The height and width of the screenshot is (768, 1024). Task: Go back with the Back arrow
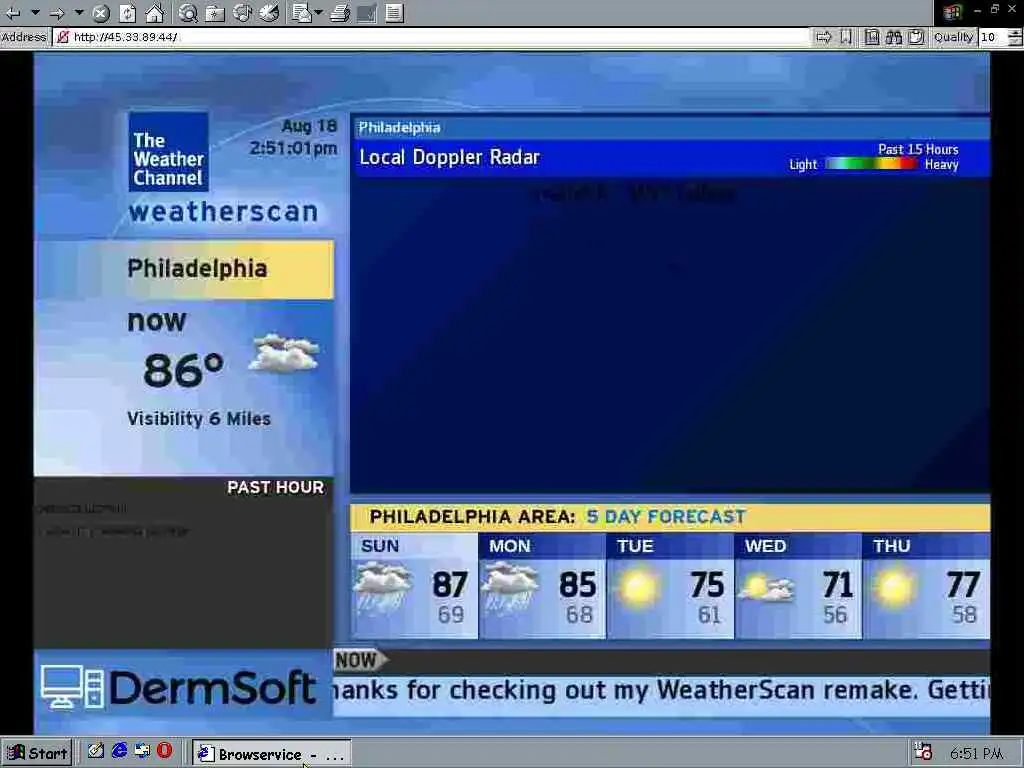coord(13,12)
